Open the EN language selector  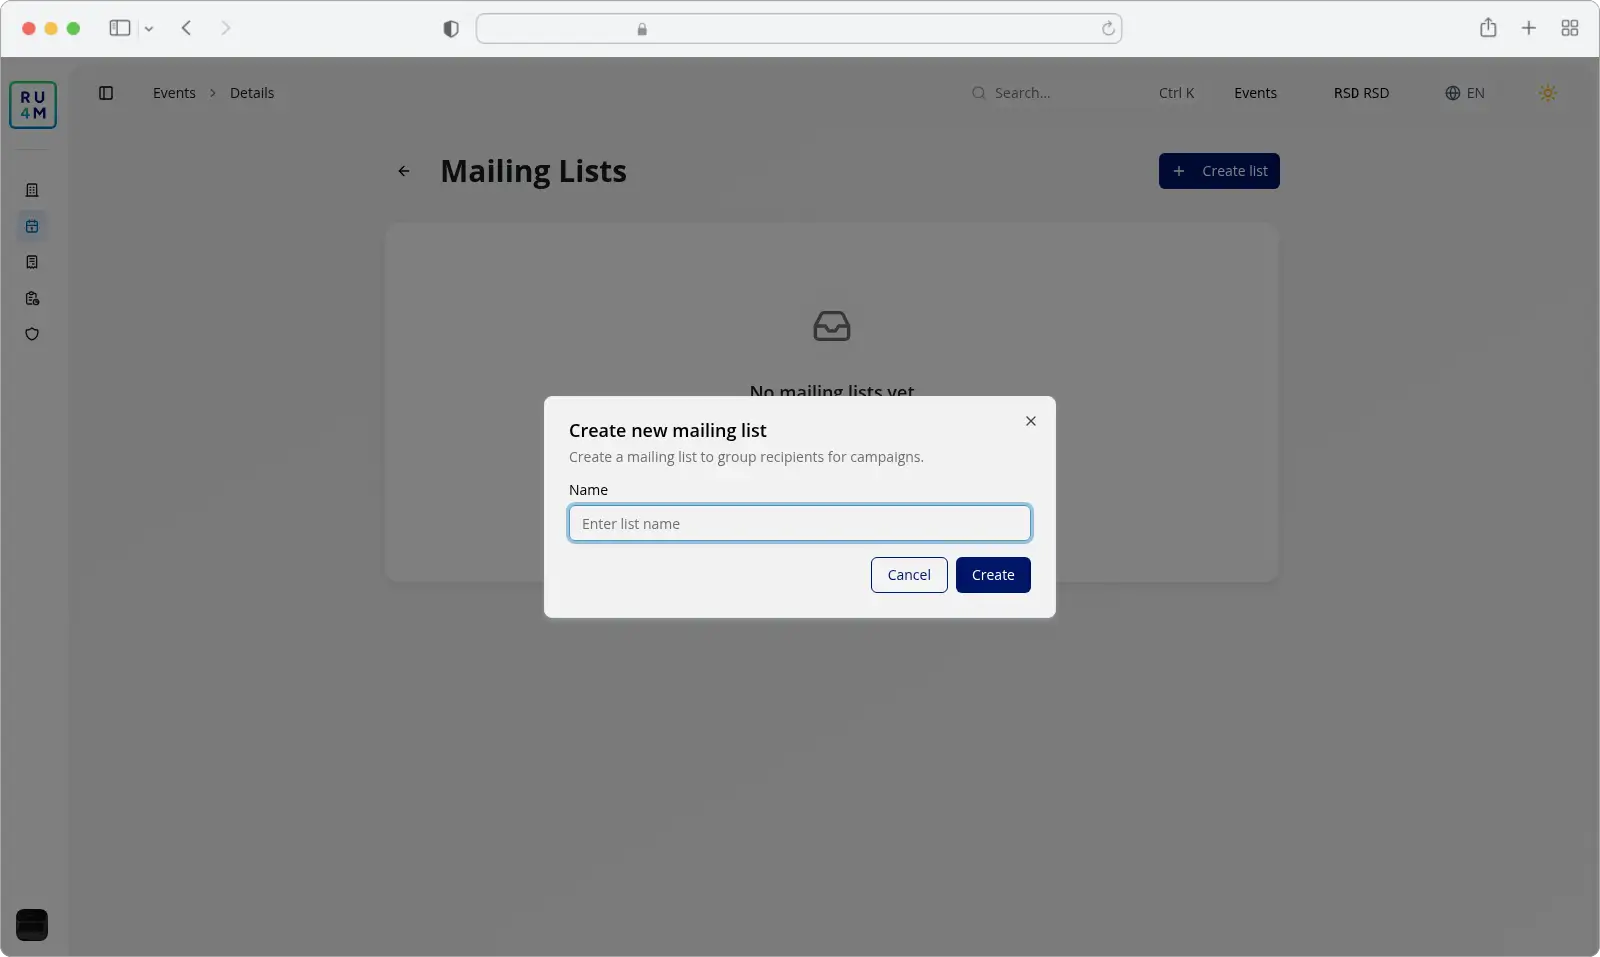click(1465, 93)
